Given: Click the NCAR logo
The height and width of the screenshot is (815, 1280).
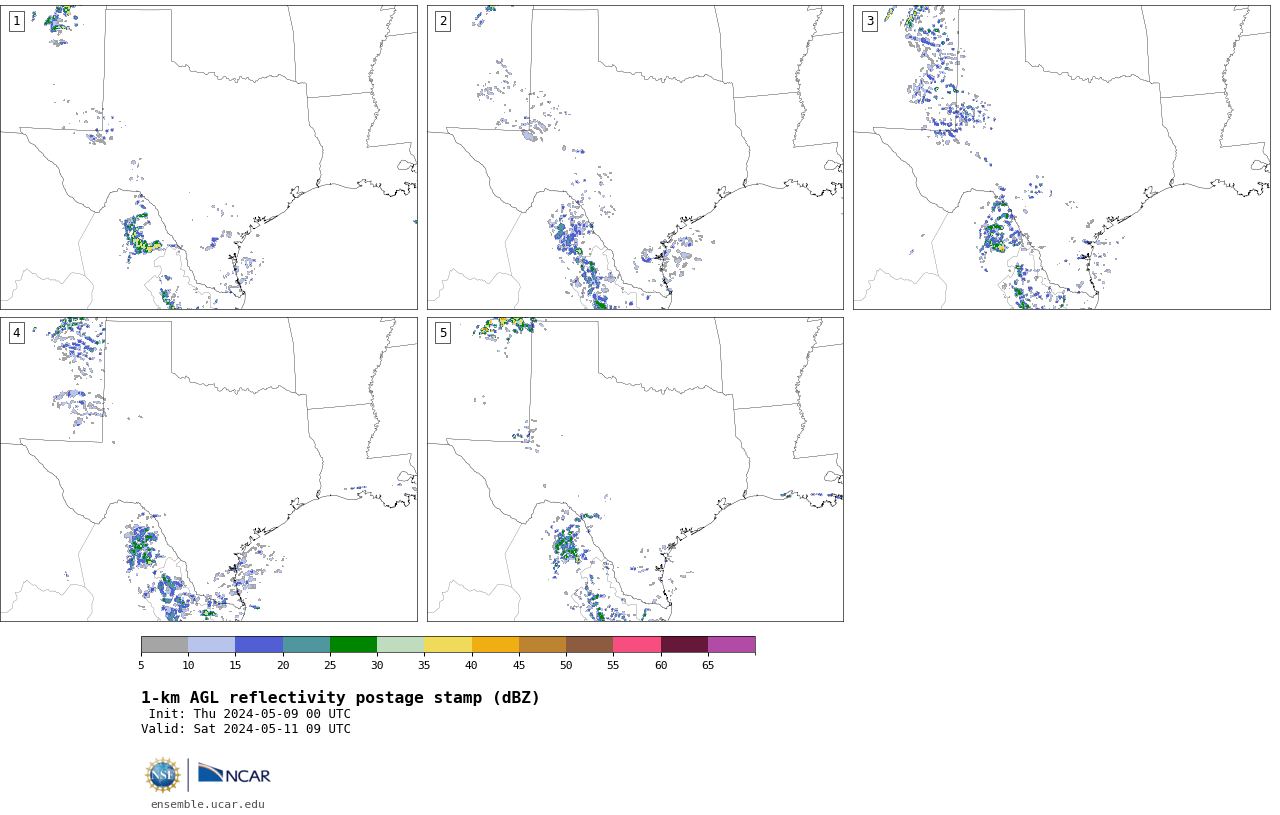Looking at the screenshot, I should point(234,774).
